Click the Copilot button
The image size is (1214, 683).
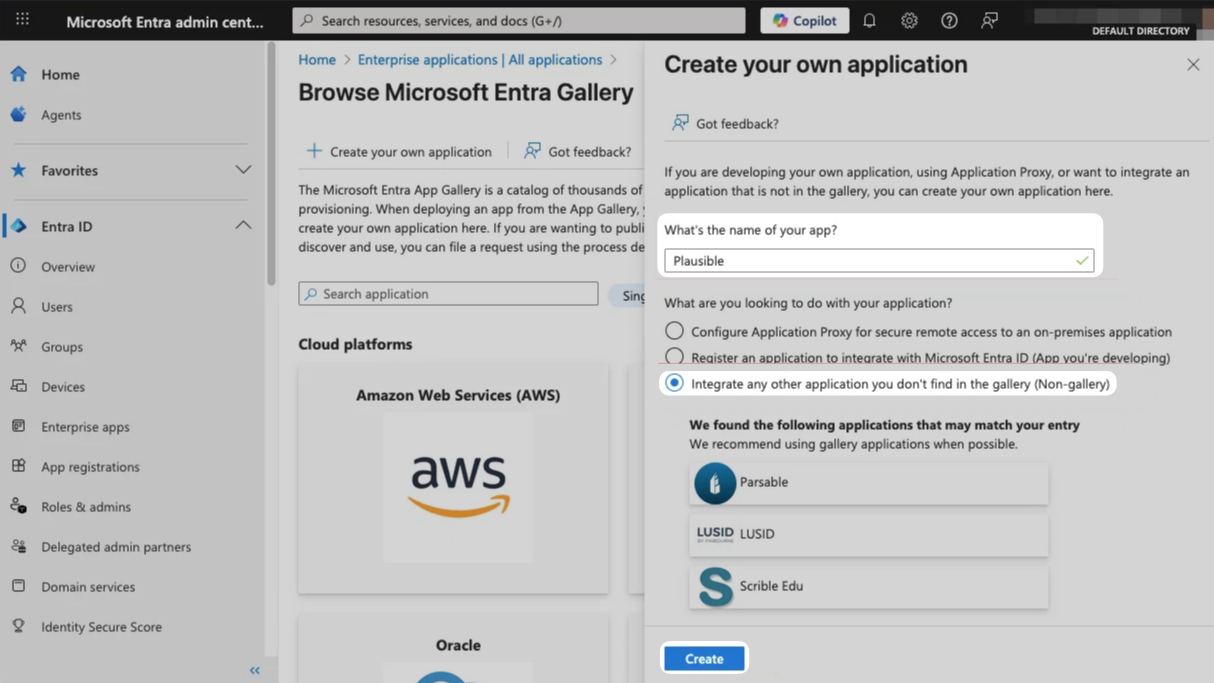805,20
